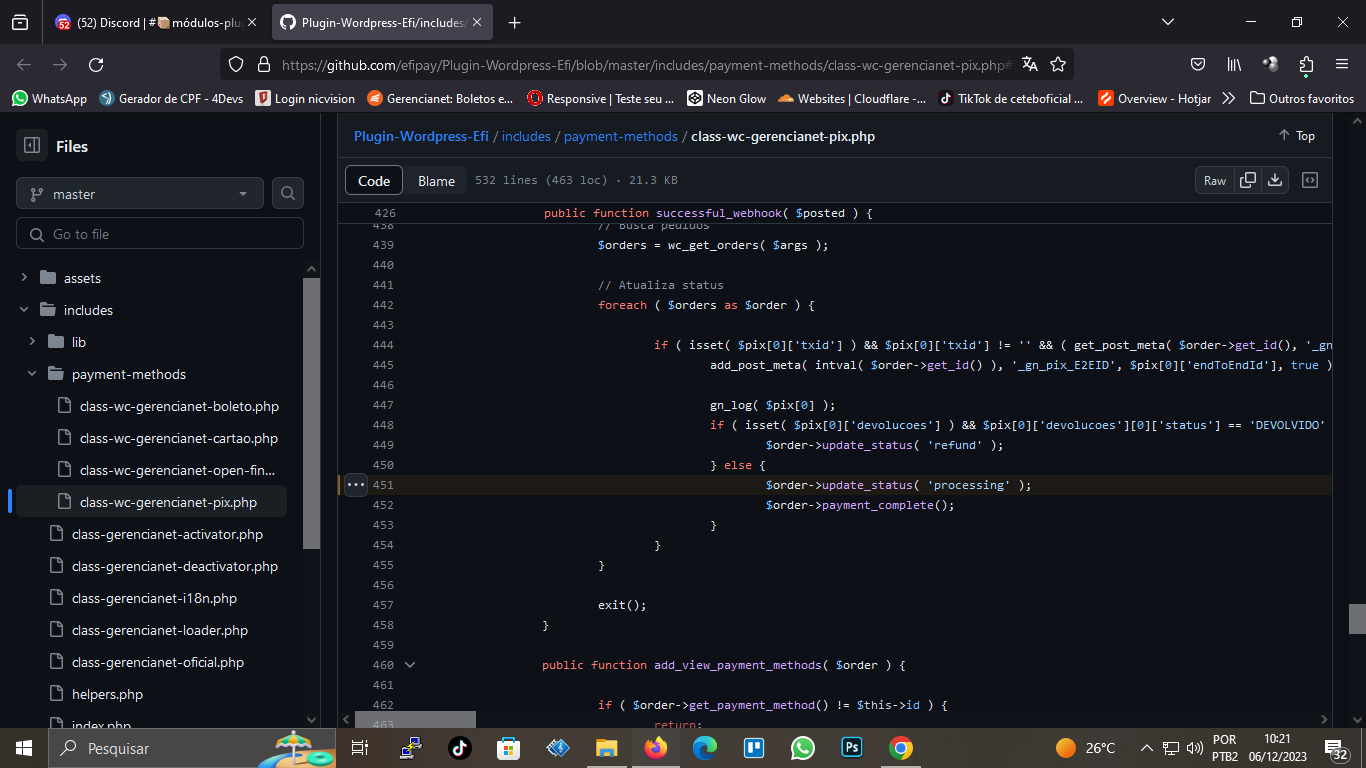Show more bookmarks chevron
The image size is (1366, 768).
tap(1229, 98)
